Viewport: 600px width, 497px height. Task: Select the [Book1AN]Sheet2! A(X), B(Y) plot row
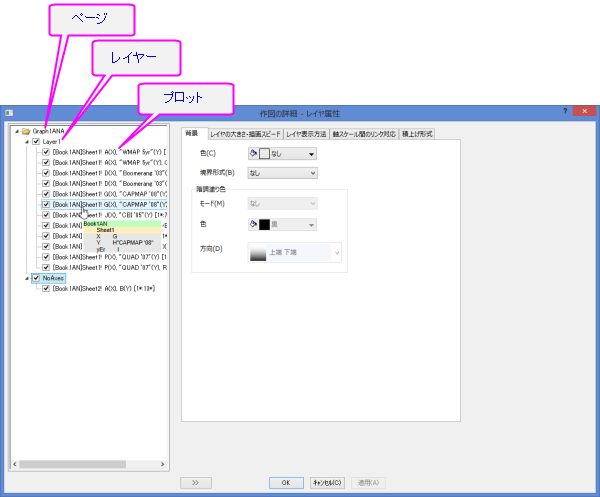click(104, 288)
